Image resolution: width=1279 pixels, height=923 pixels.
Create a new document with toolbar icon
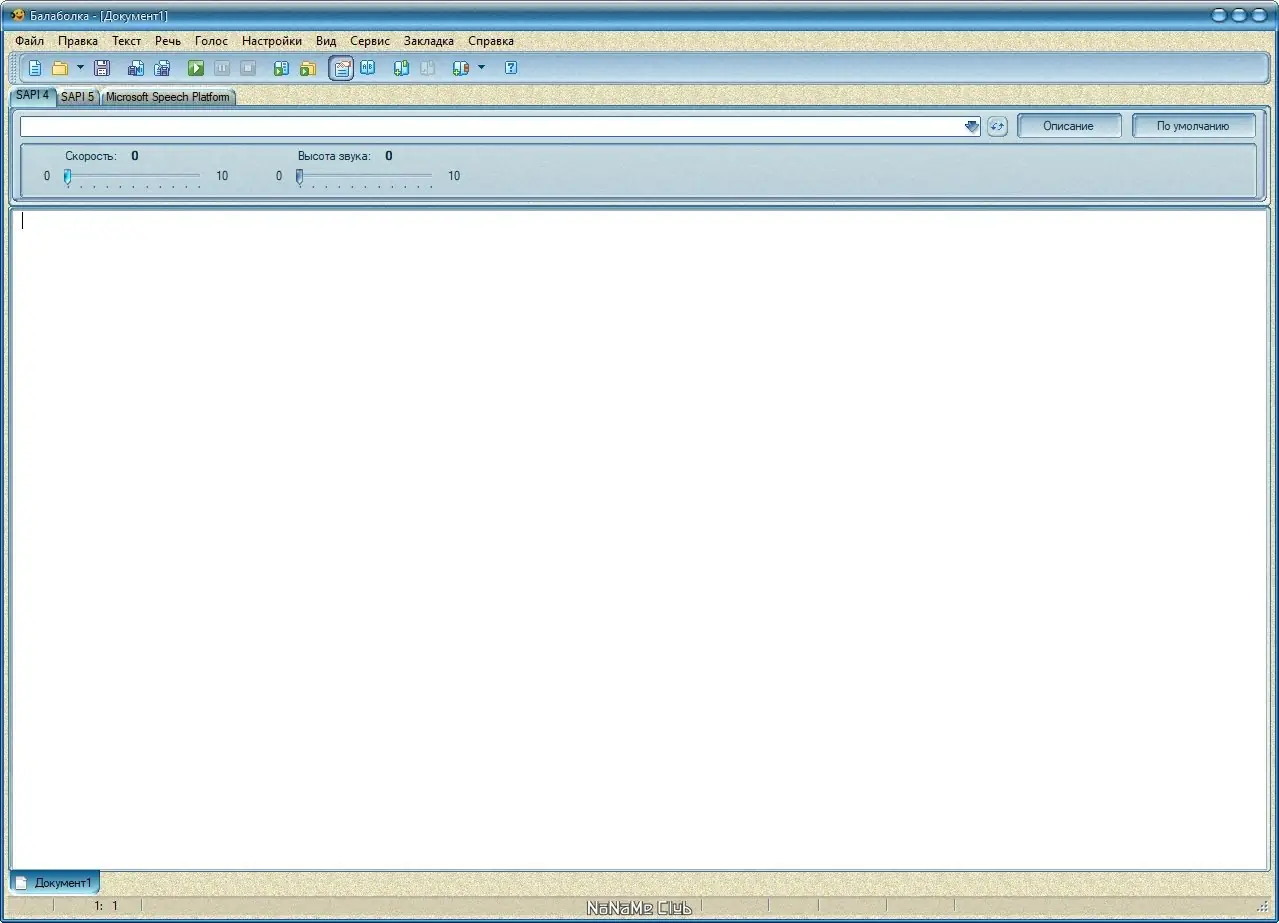(35, 68)
